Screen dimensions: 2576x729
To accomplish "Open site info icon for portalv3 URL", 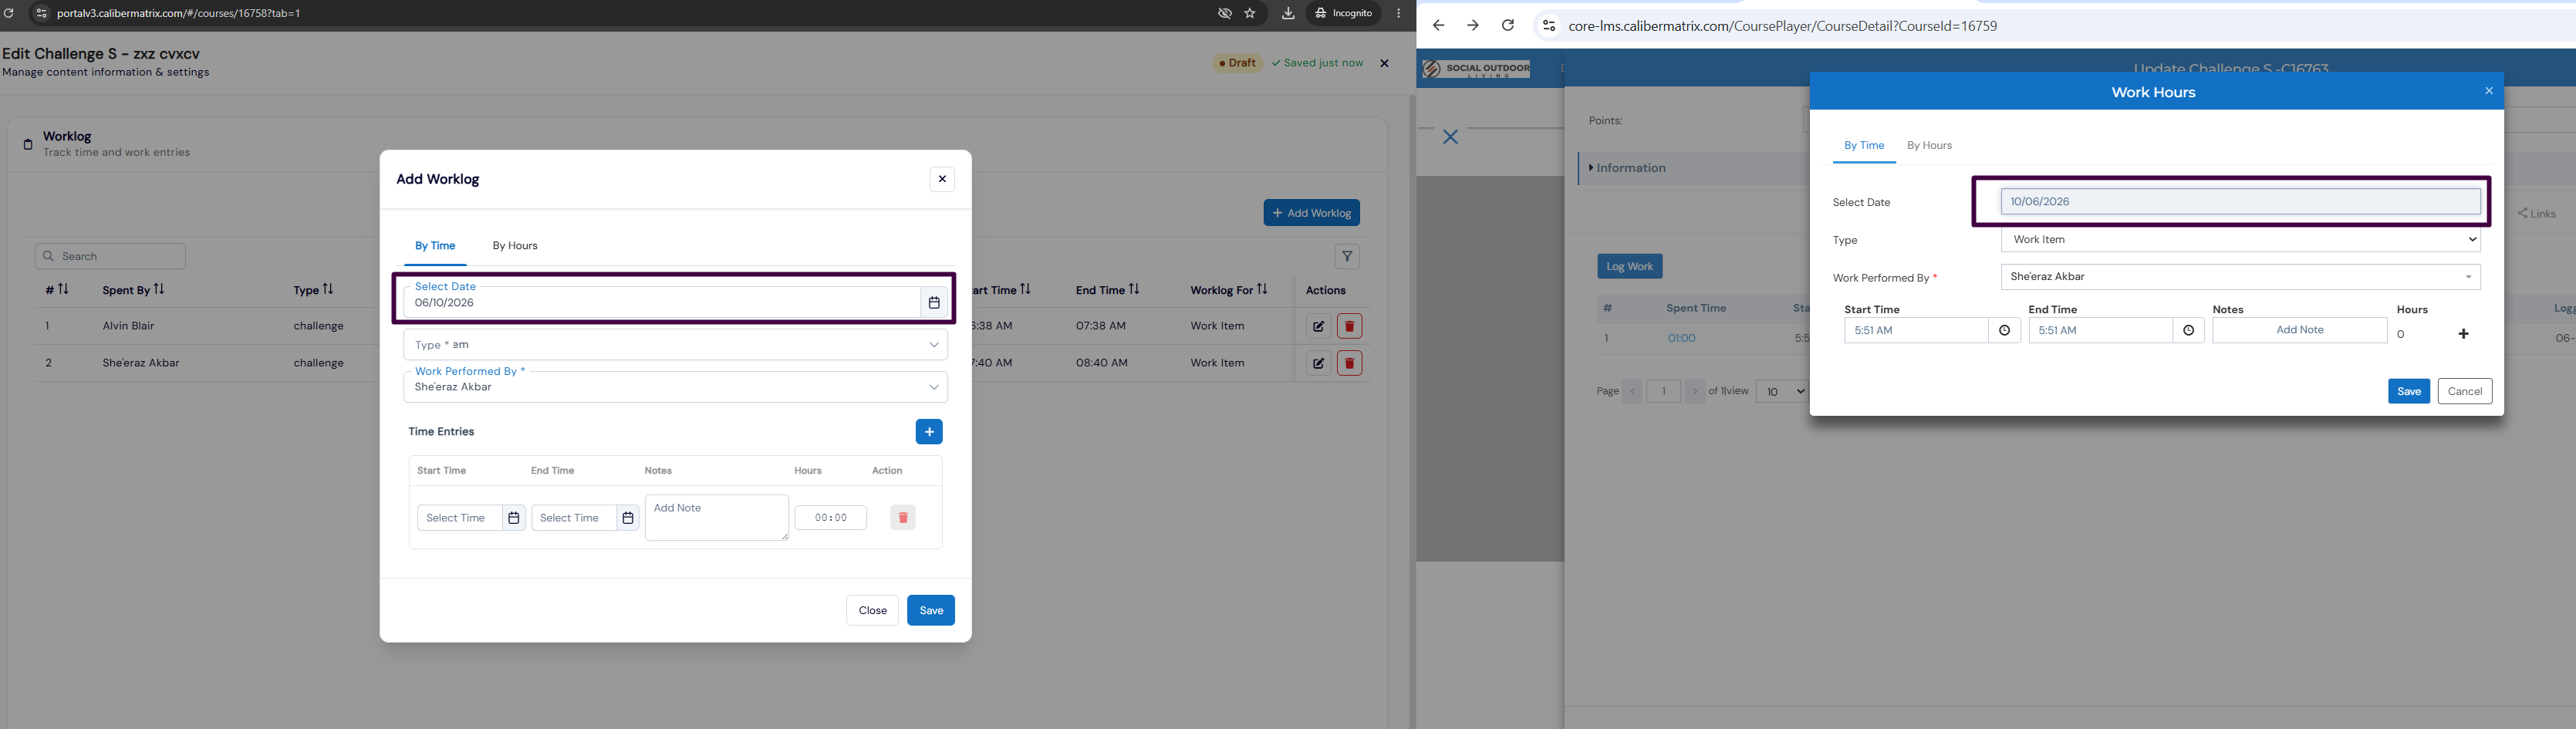I will pyautogui.click(x=41, y=13).
